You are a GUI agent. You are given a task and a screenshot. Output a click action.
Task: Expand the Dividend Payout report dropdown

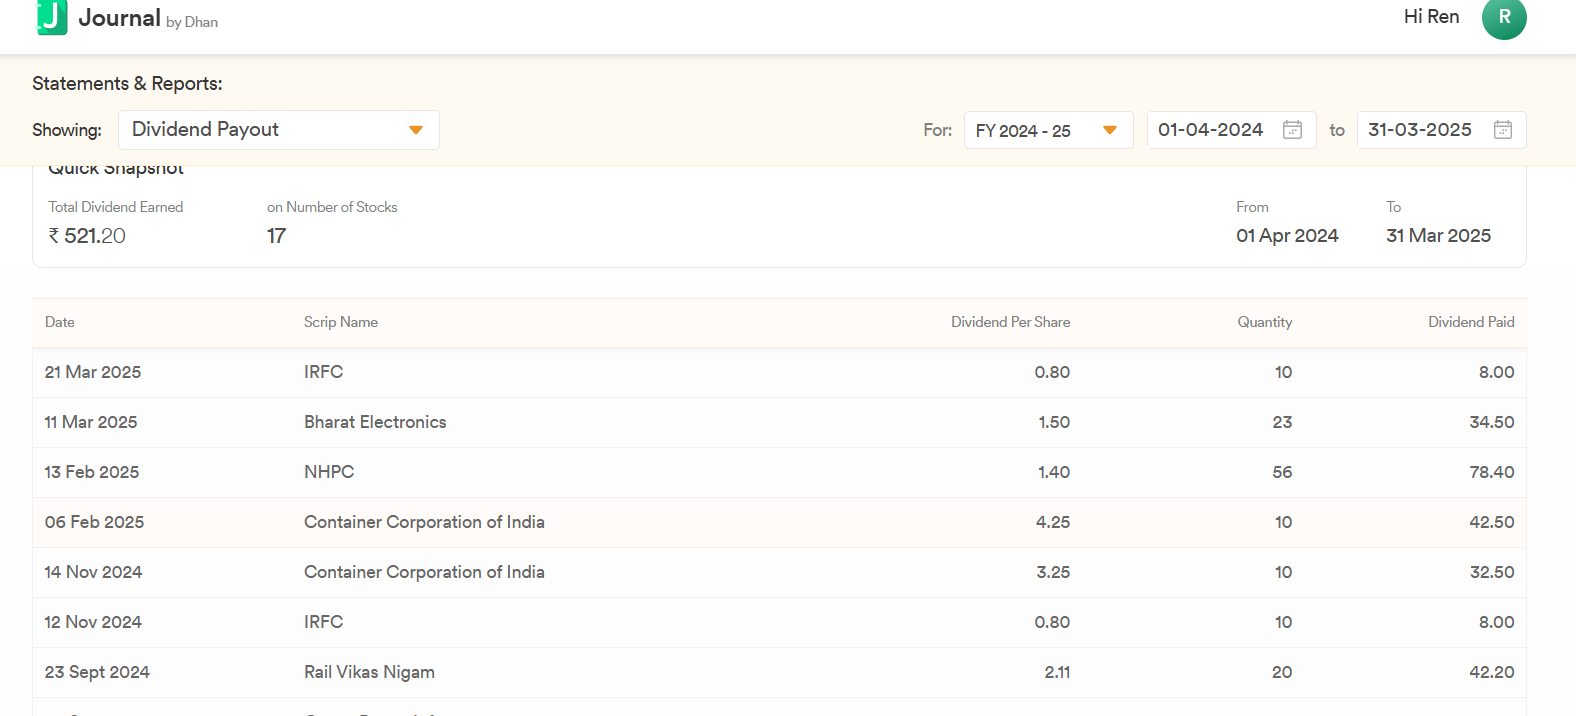(279, 130)
